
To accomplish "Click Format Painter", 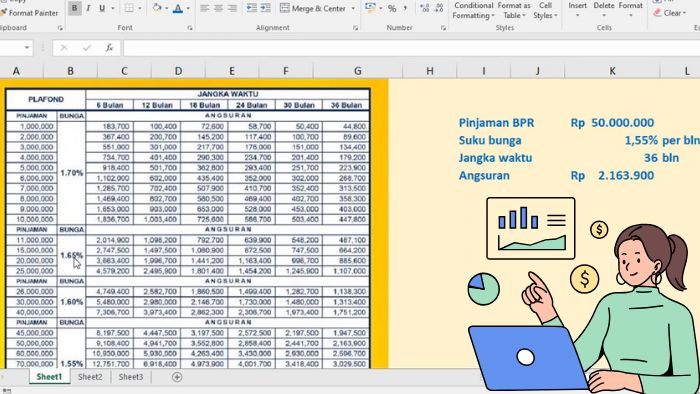I will coord(29,13).
